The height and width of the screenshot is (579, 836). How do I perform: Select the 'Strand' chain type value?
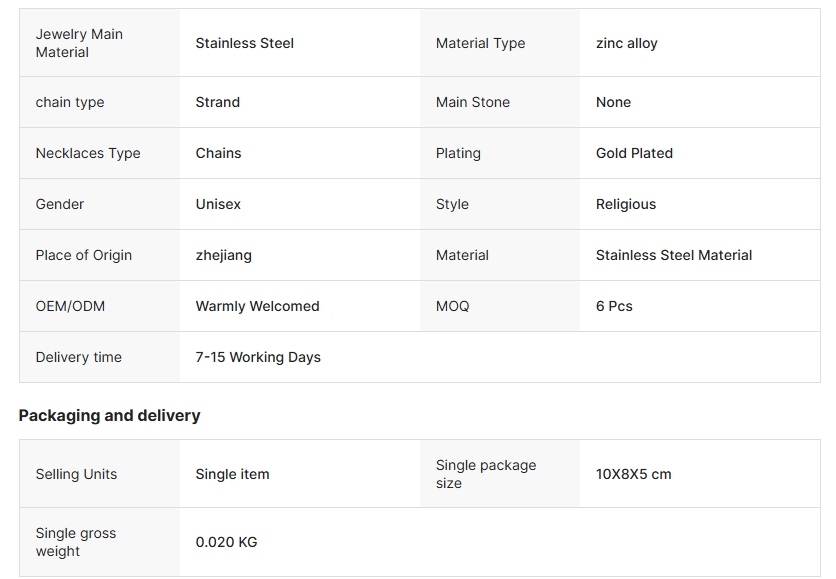point(218,102)
